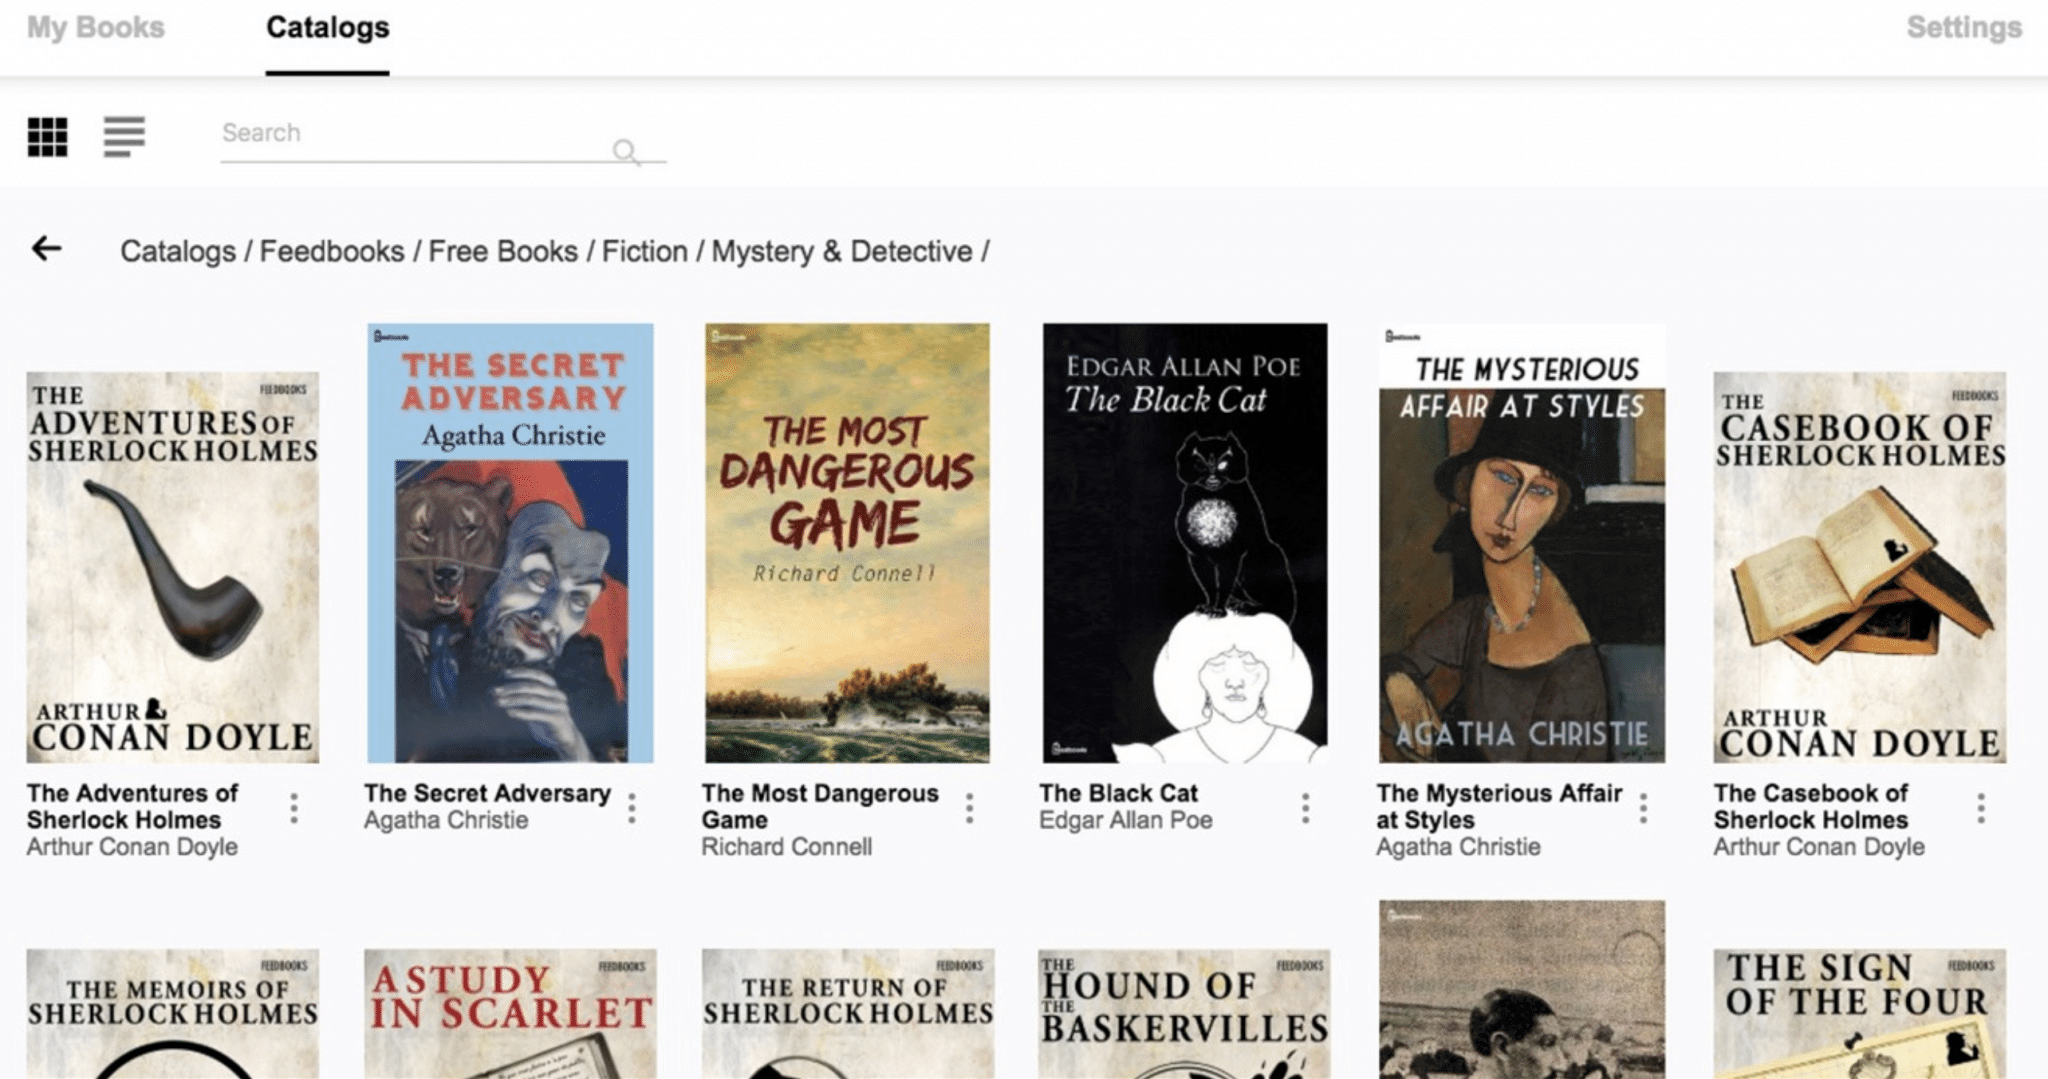Image resolution: width=2048 pixels, height=1079 pixels.
Task: Click Agatha Christie under The Secret Adversary
Action: [x=446, y=820]
